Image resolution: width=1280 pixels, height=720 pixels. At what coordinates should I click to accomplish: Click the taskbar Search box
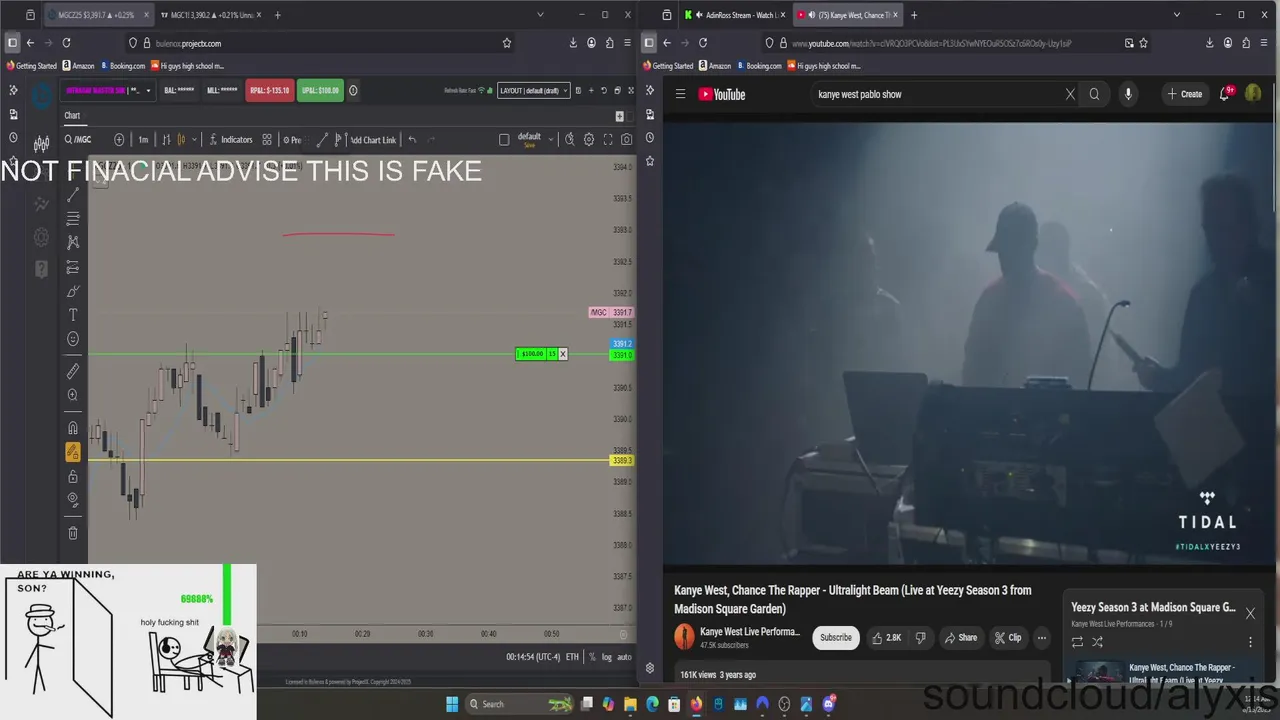[x=520, y=704]
